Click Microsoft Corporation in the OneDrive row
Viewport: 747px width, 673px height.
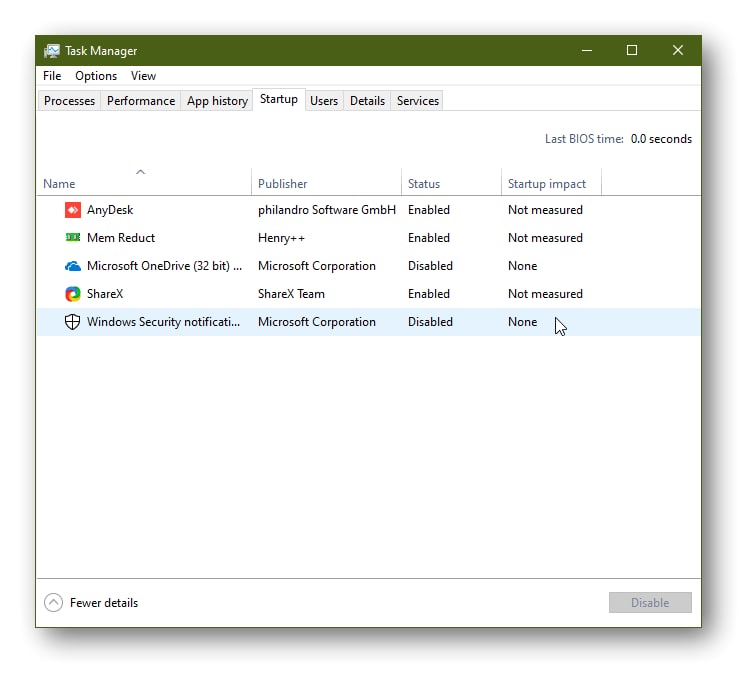pos(317,266)
